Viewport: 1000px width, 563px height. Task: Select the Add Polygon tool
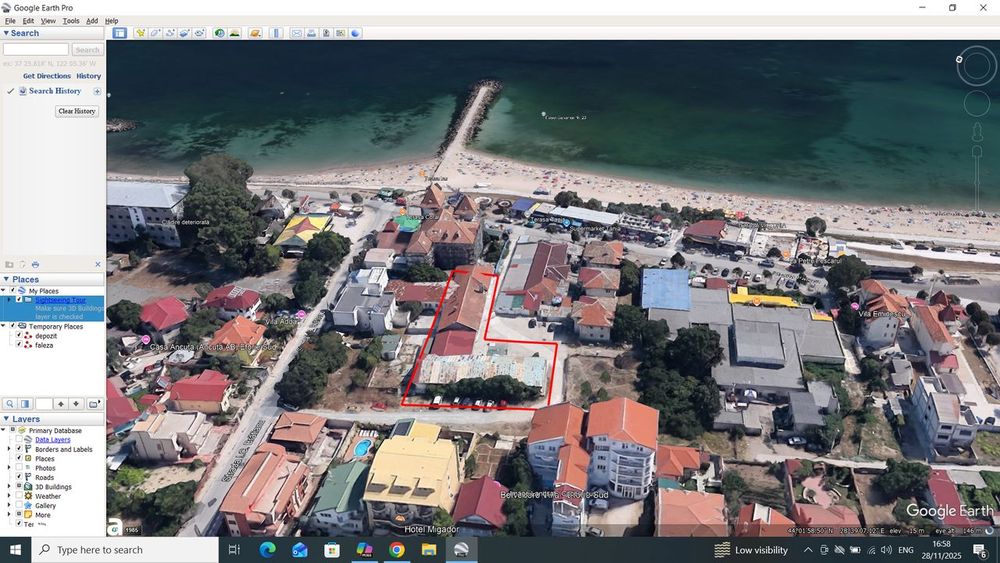click(x=155, y=33)
